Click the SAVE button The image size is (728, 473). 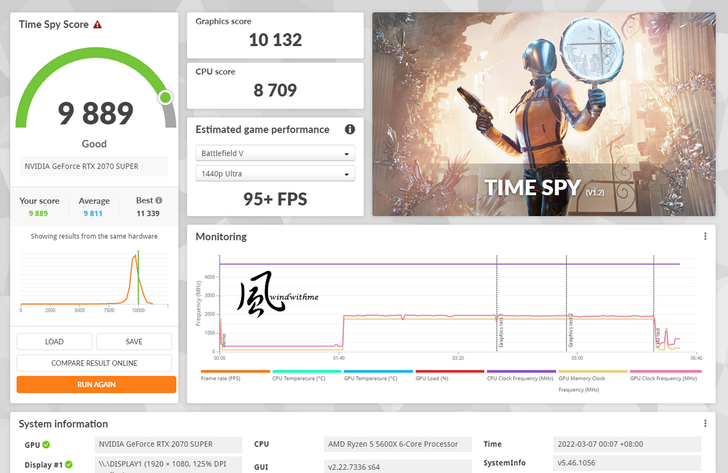click(x=134, y=342)
